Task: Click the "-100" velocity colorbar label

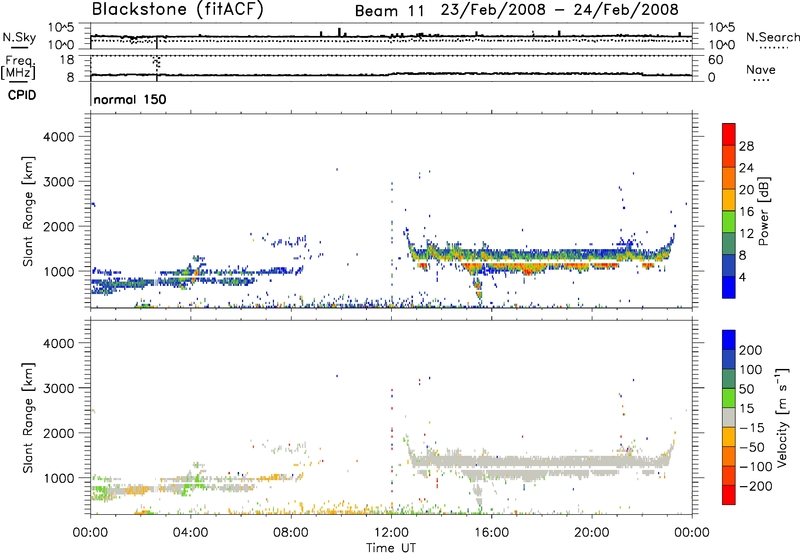Action: point(756,467)
